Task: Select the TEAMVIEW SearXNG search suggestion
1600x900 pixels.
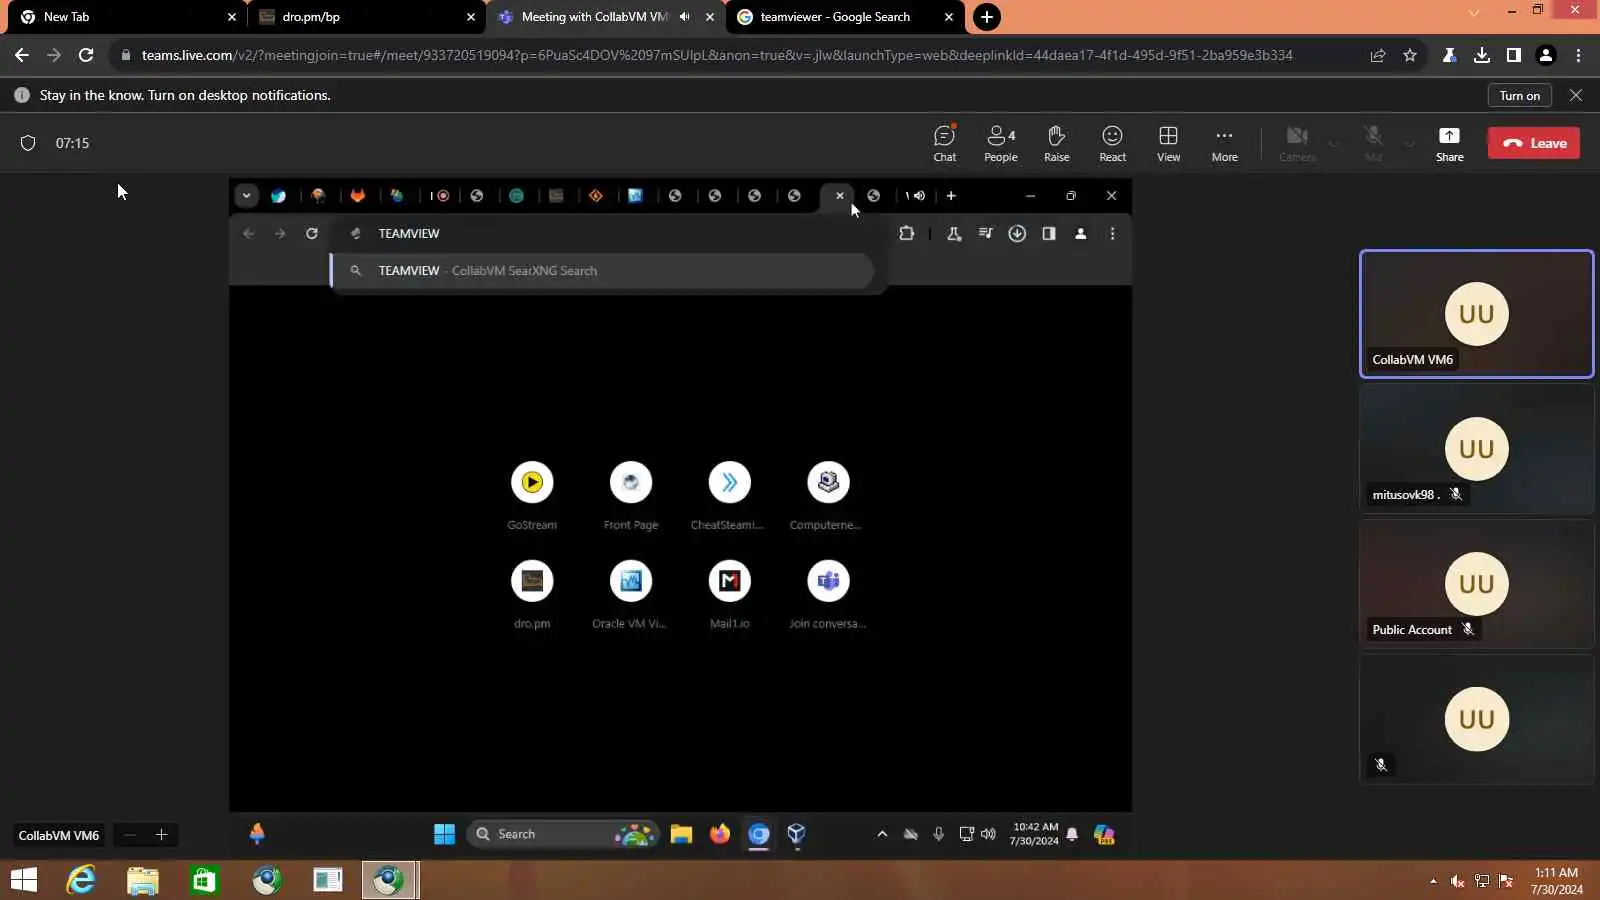Action: tap(603, 271)
